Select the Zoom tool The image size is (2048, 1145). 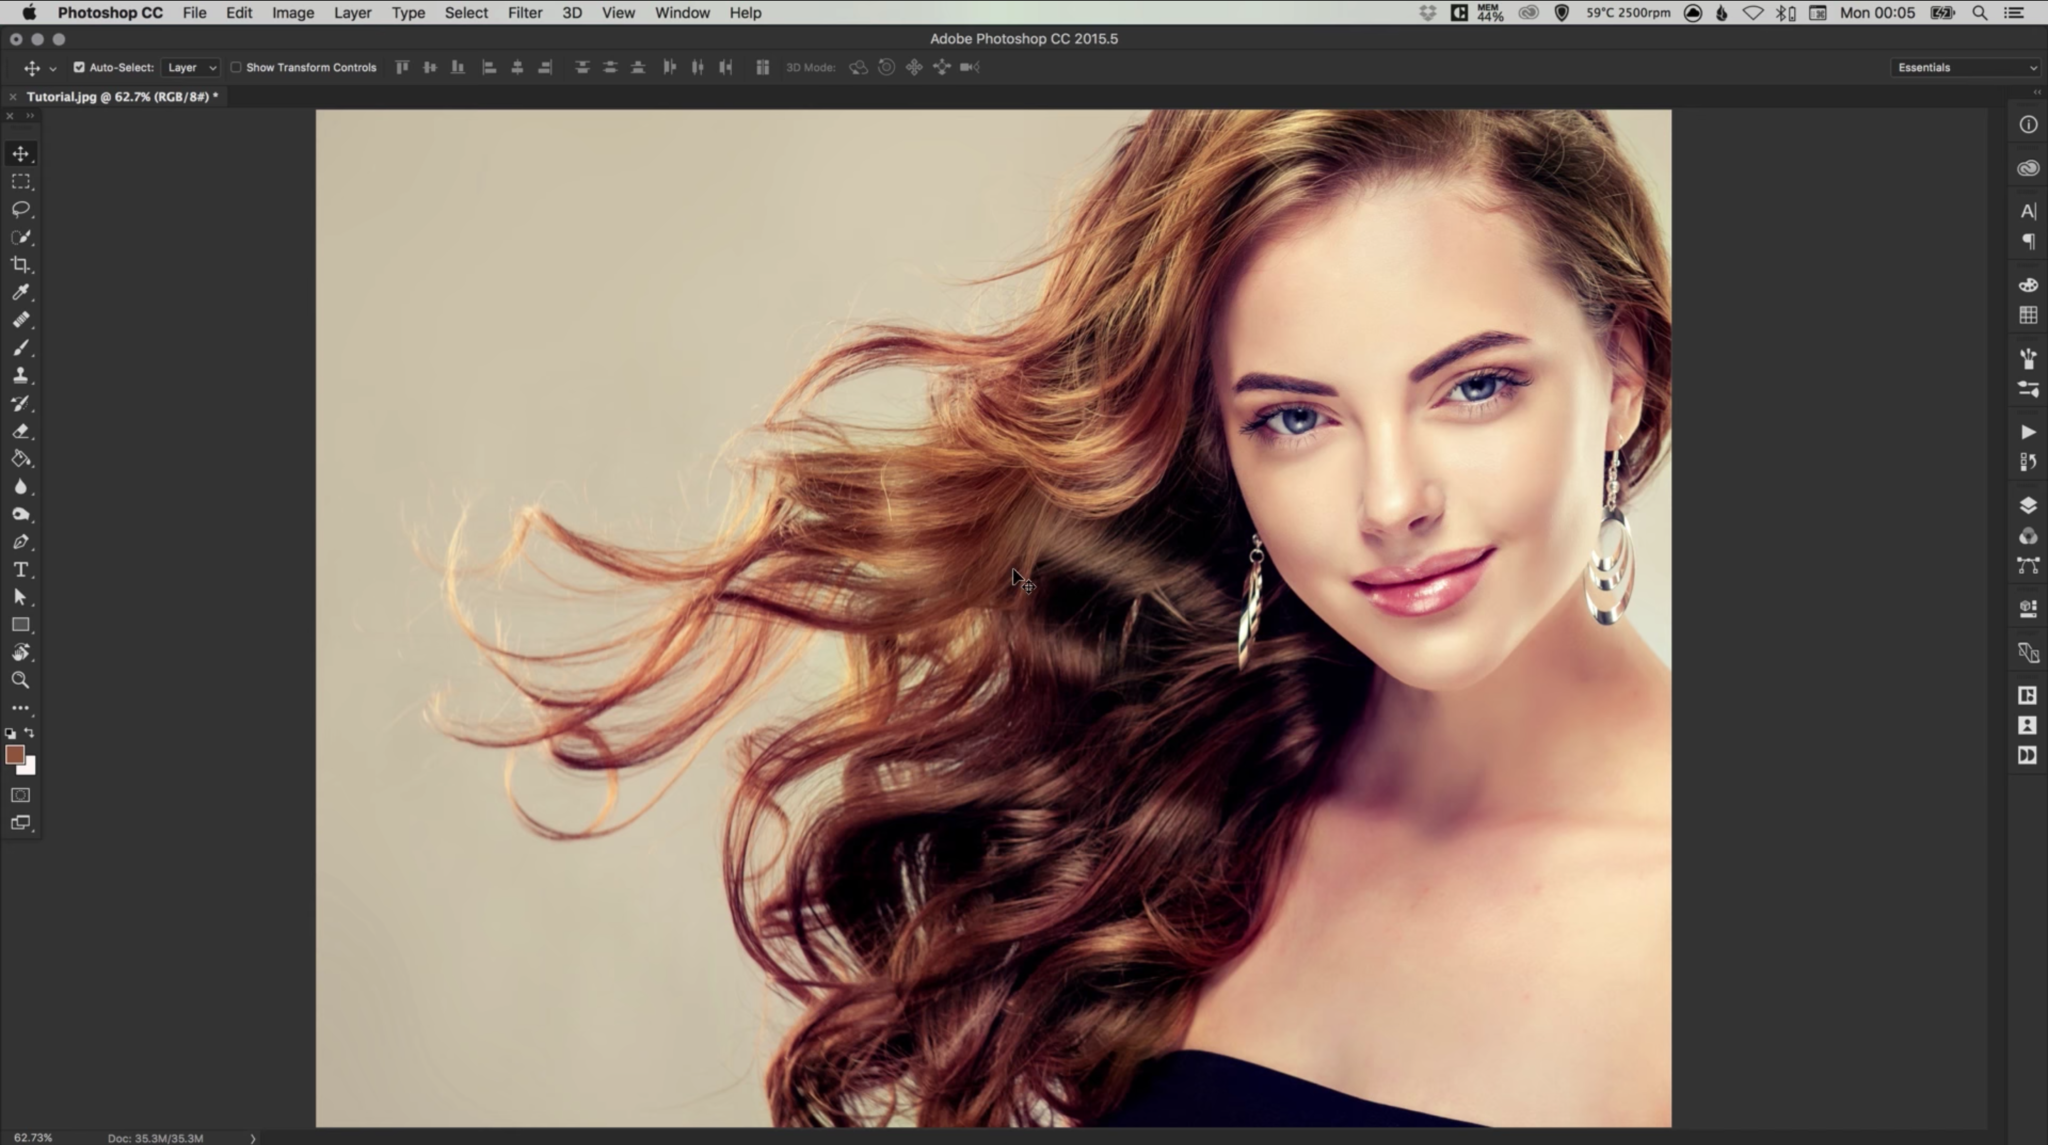pos(20,681)
